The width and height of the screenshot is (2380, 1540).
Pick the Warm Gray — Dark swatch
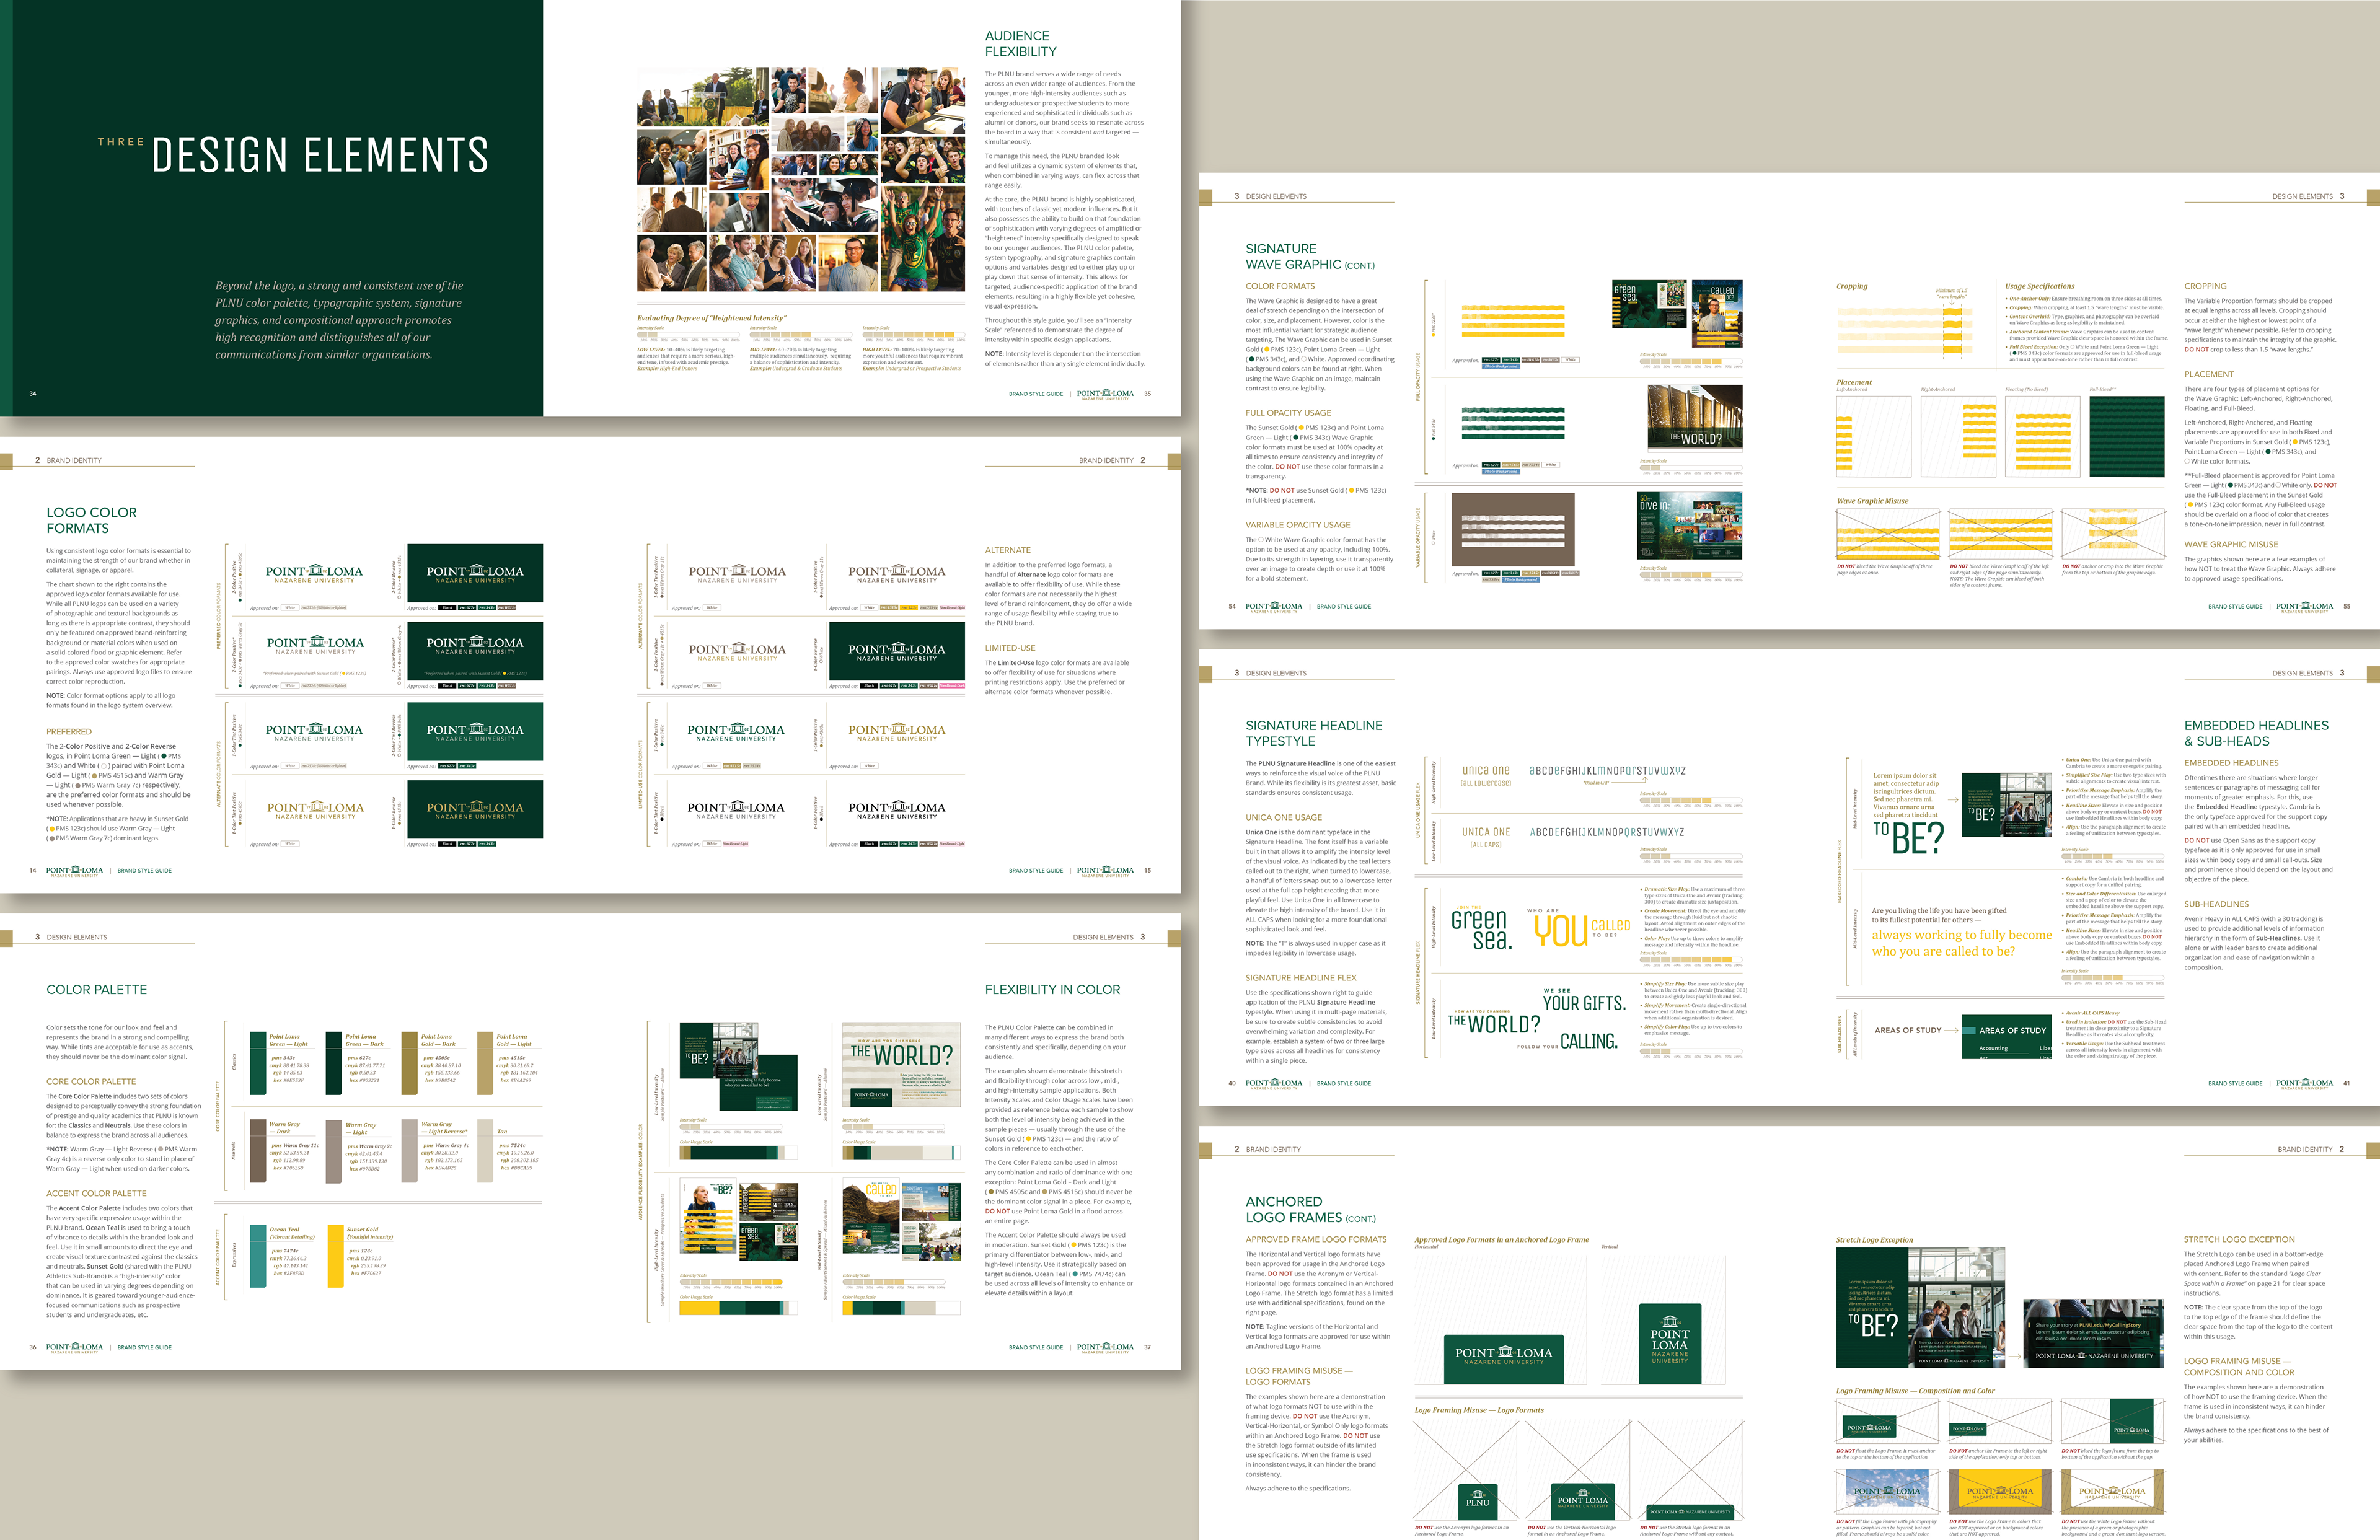pos(258,1150)
